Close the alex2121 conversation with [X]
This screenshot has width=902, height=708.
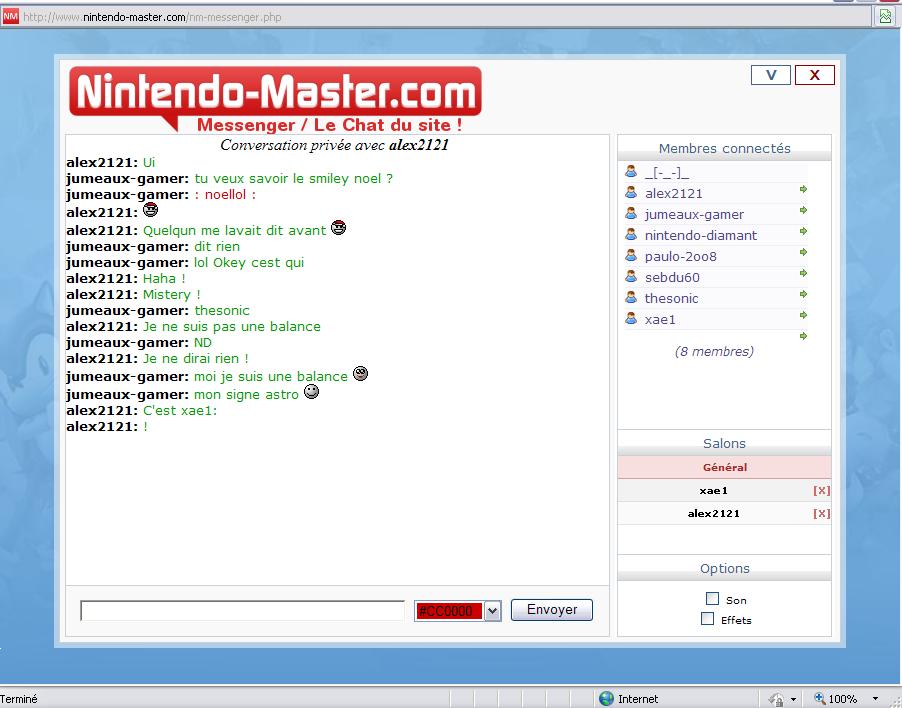pyautogui.click(x=821, y=513)
